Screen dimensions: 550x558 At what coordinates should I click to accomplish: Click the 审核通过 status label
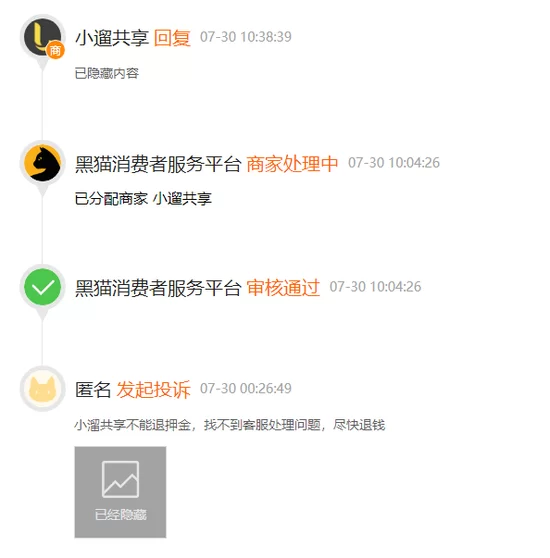[x=283, y=288]
